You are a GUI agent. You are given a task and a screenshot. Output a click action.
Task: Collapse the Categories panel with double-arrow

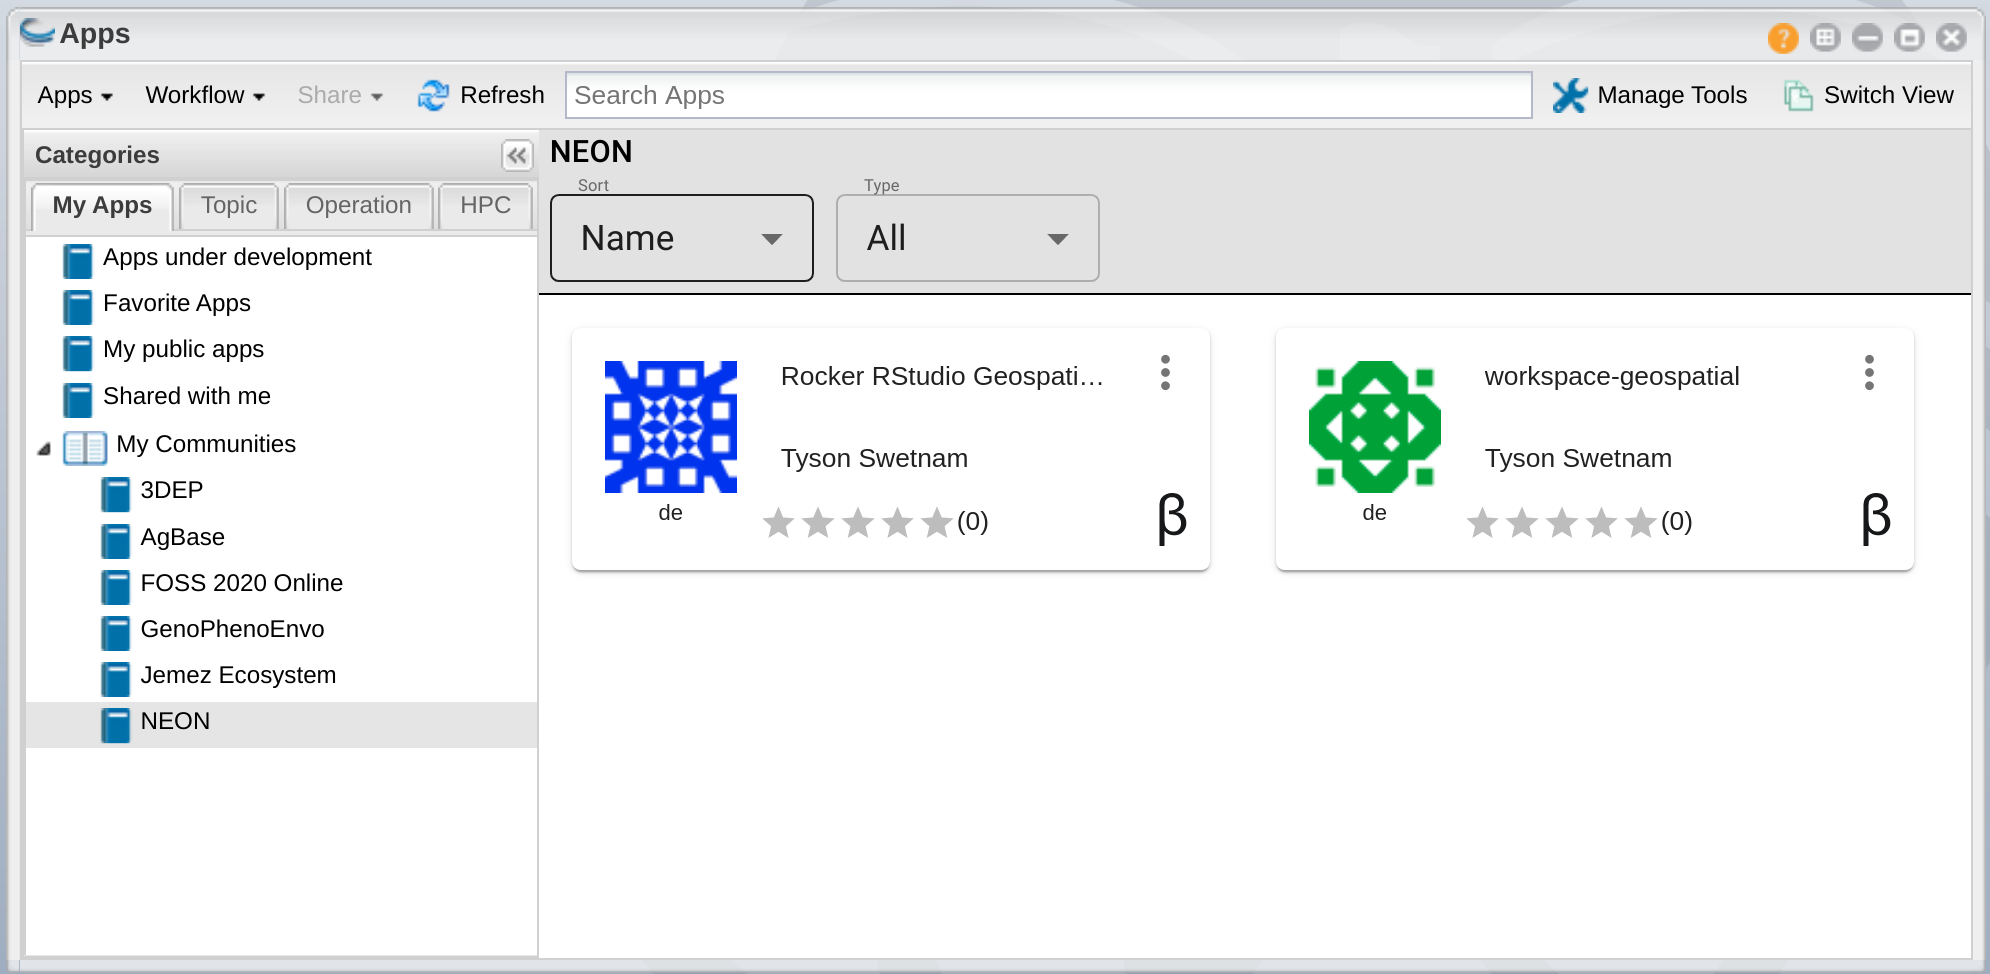516,155
